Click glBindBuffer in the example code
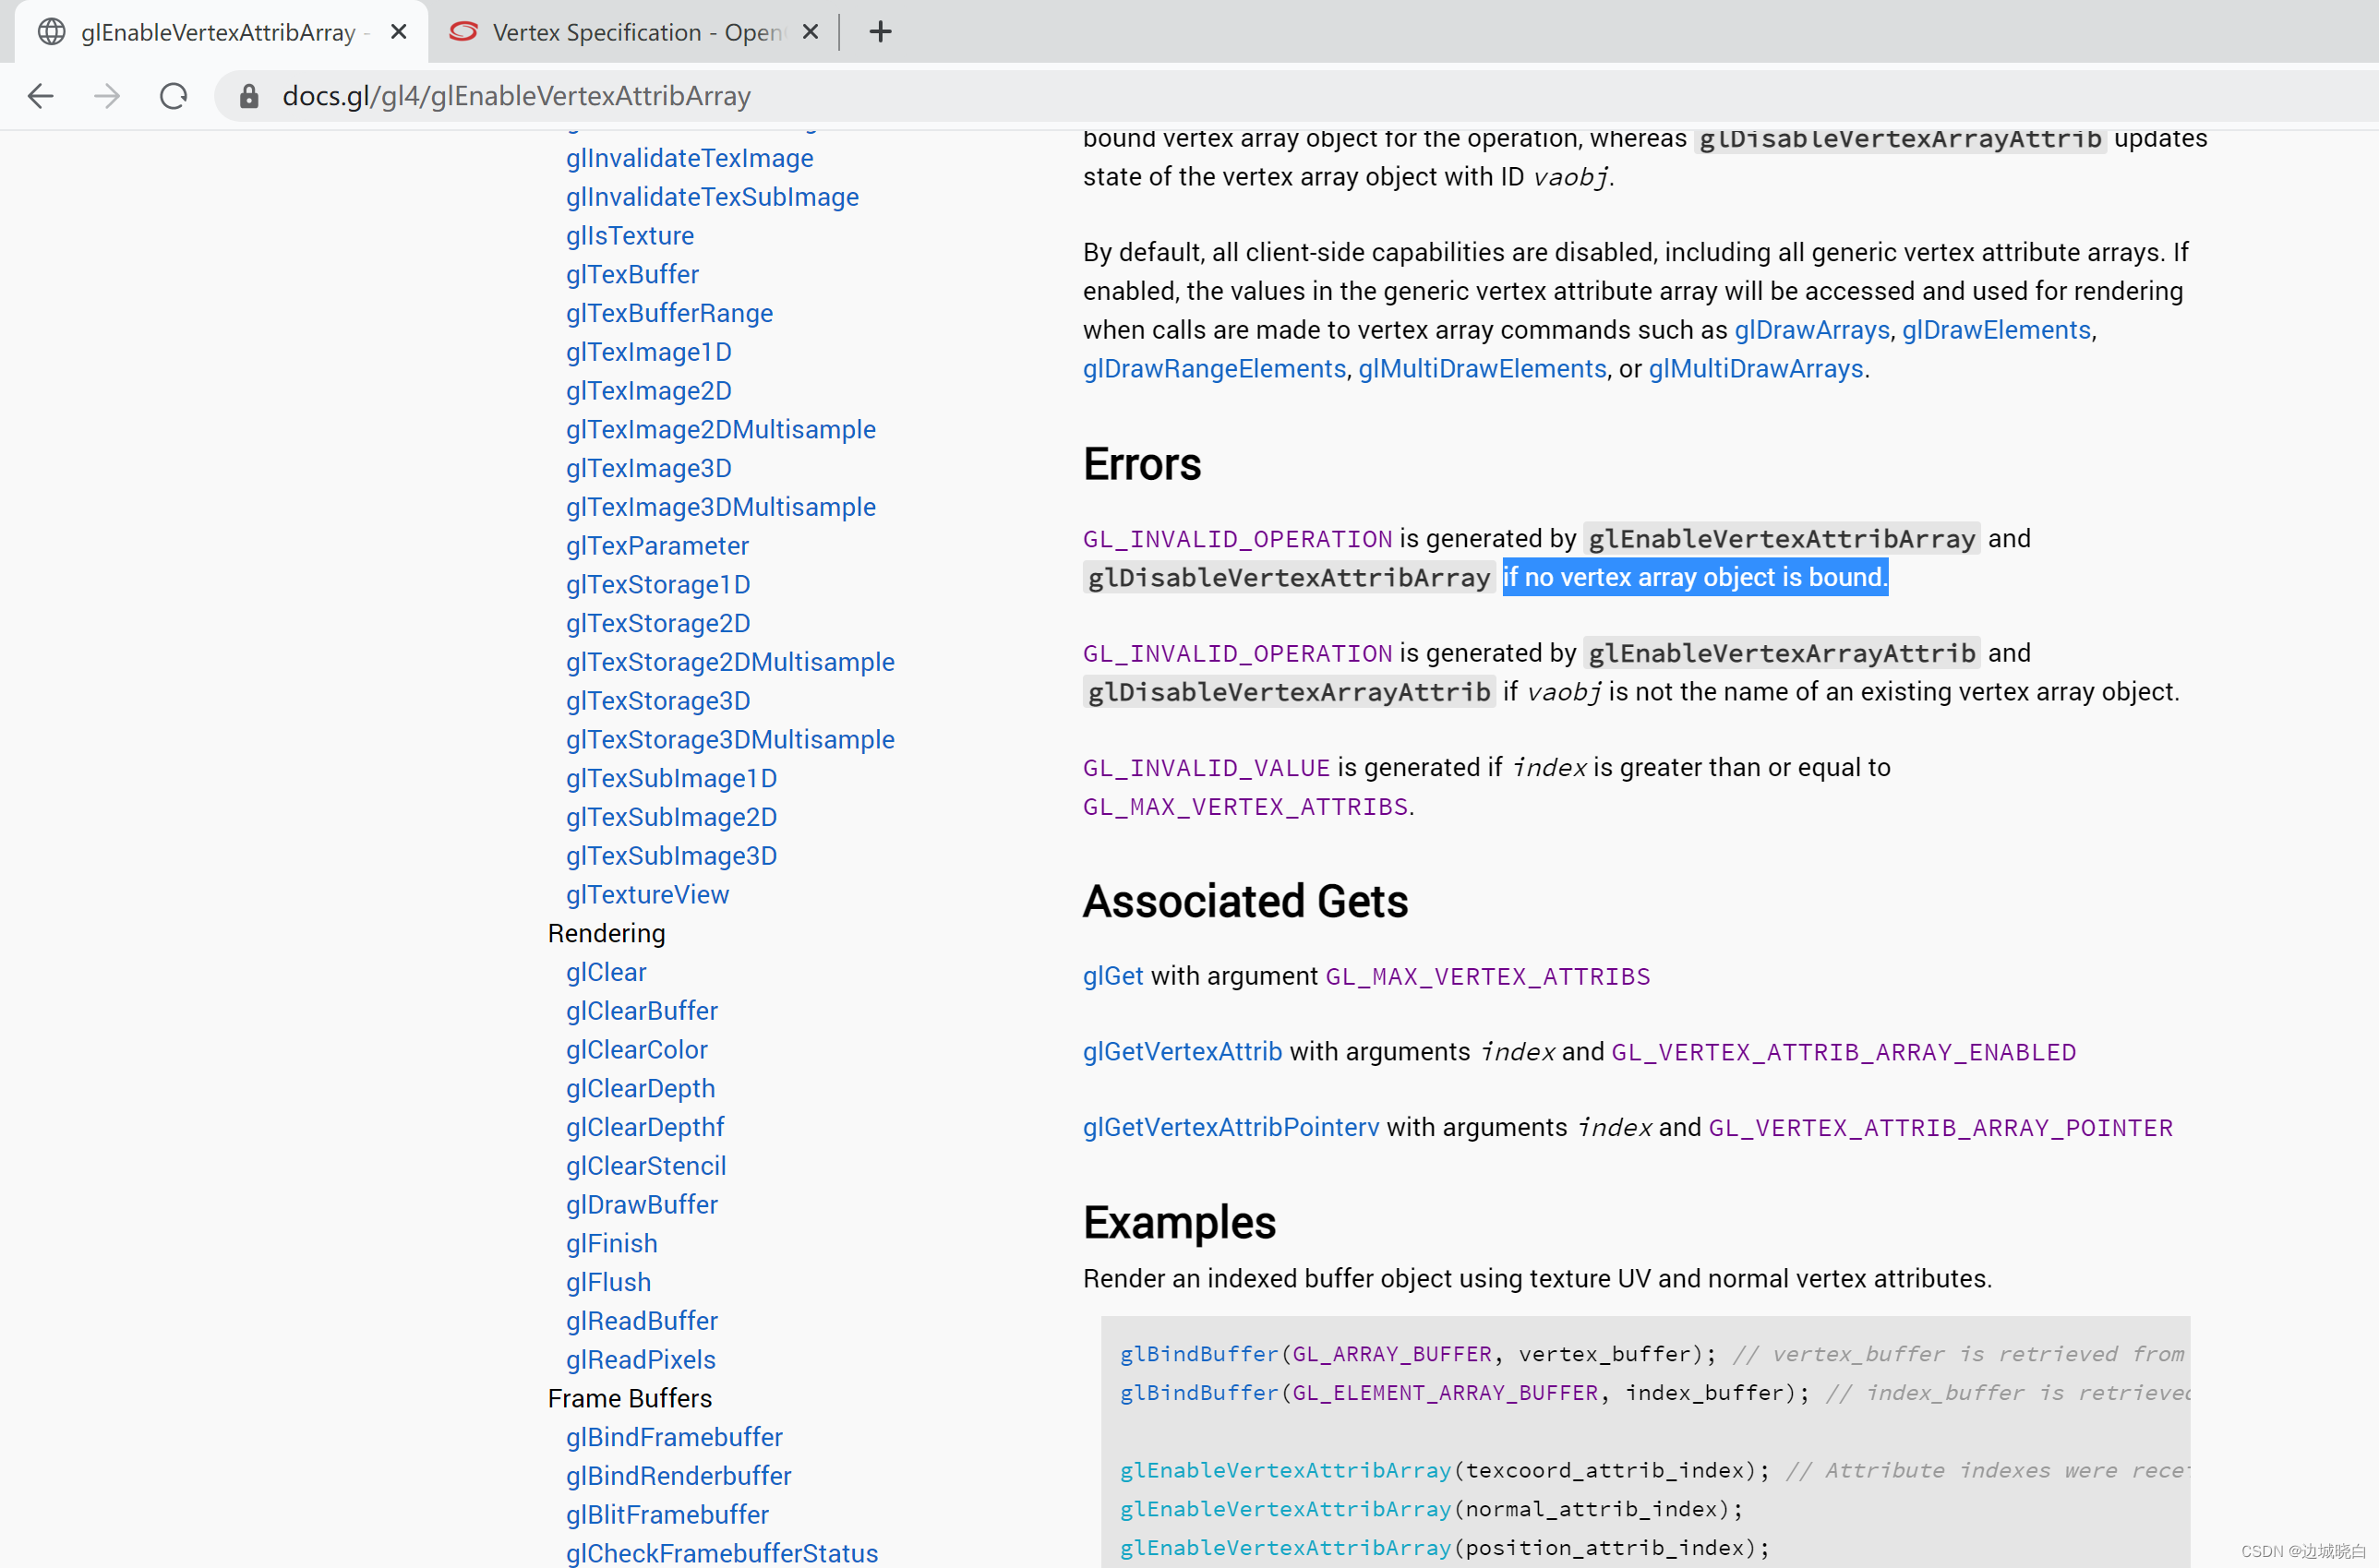 pyautogui.click(x=1198, y=1354)
